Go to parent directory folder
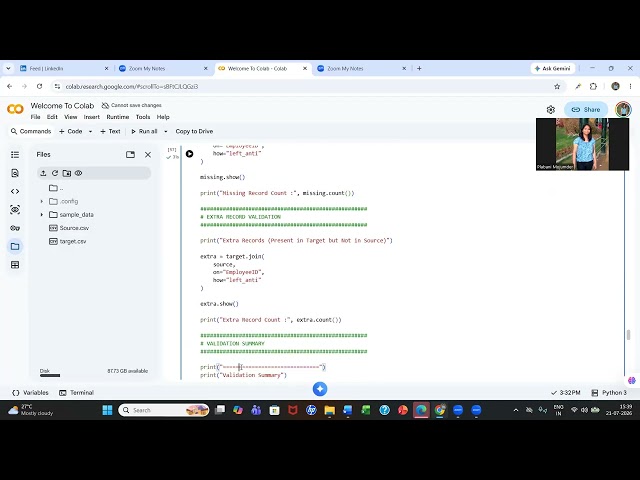 tap(56, 188)
